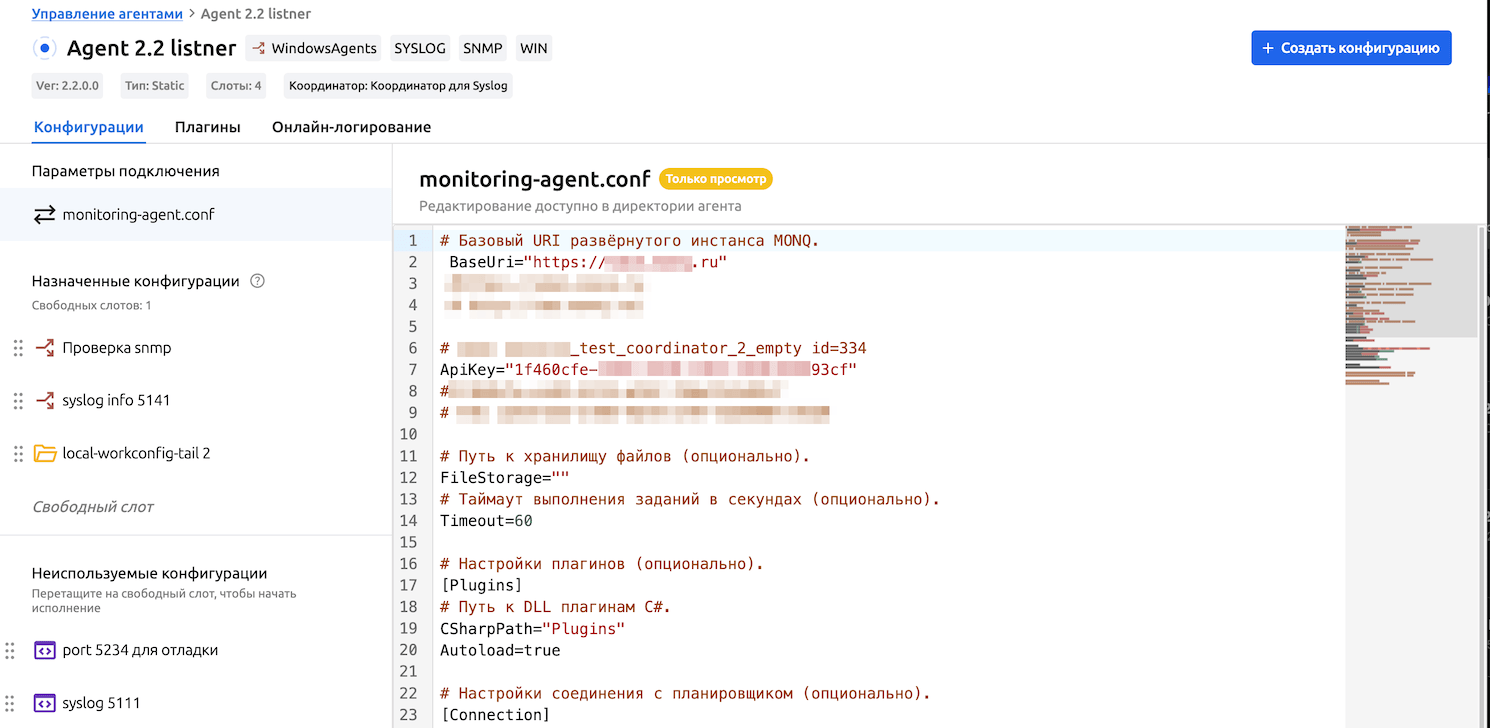The height and width of the screenshot is (728, 1490).
Task: Switch to Онлайн-логирование tab
Action: click(351, 127)
